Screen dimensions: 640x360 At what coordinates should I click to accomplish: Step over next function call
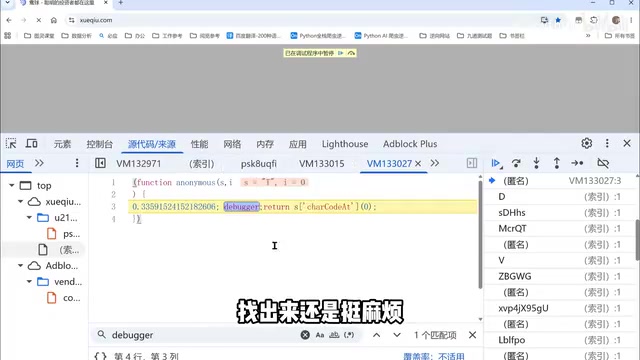516,163
